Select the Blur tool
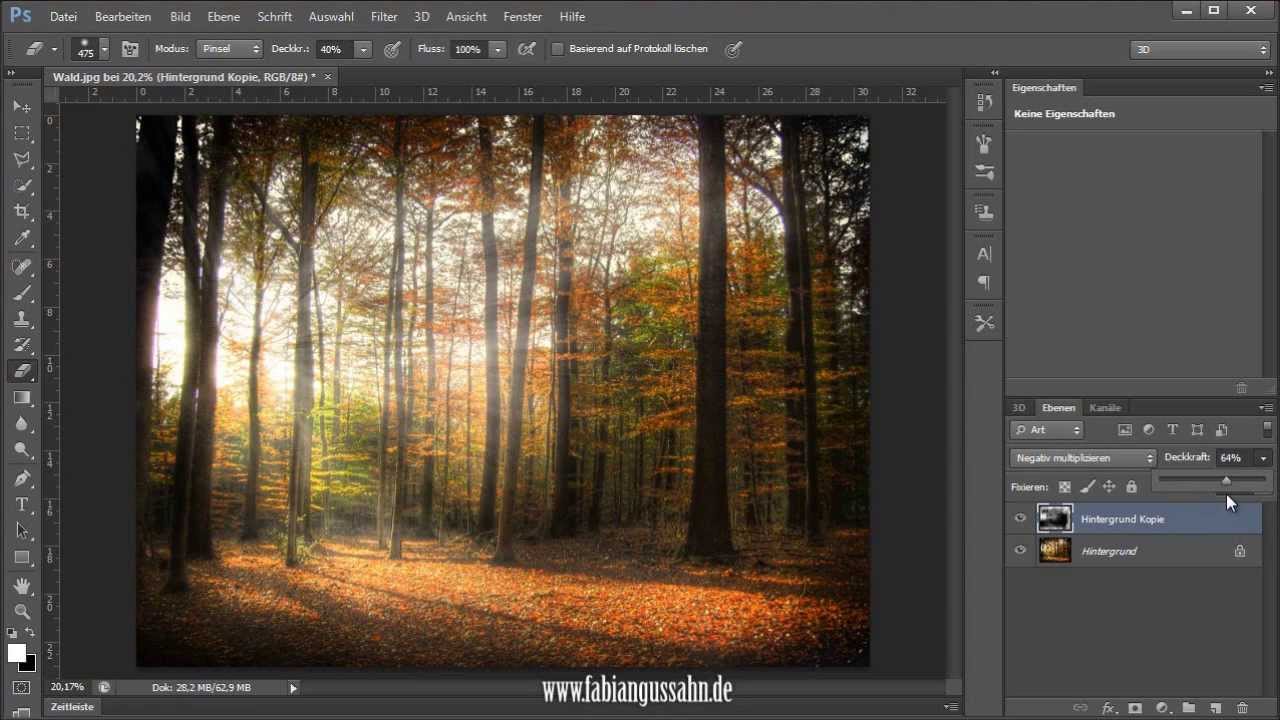Screen dimensions: 1280x720 (22, 424)
